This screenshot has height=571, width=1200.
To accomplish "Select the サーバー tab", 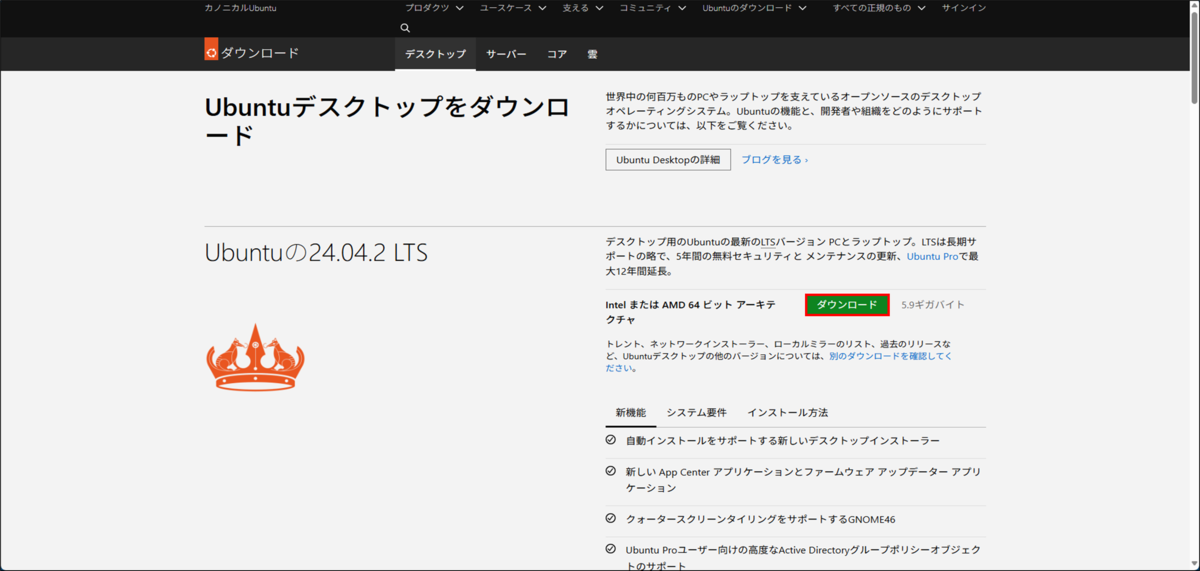I will tap(506, 54).
